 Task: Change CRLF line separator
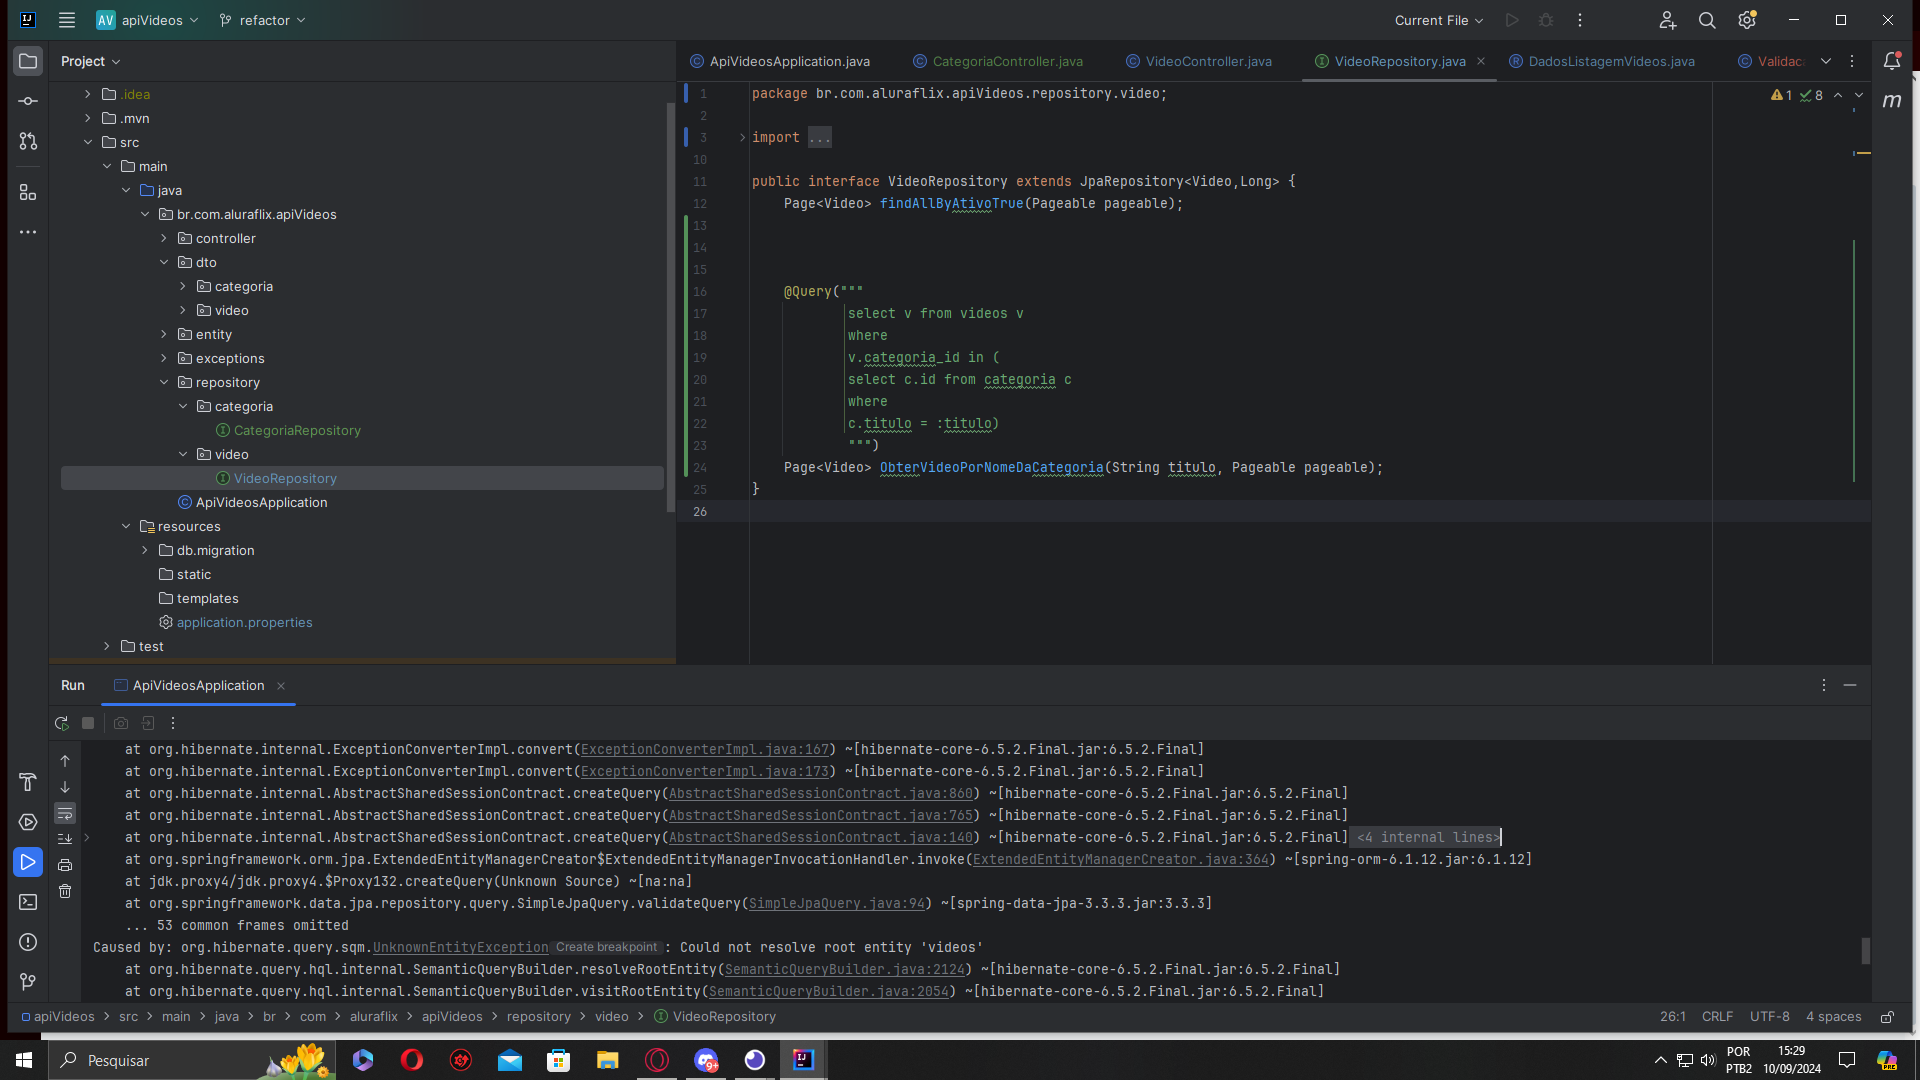click(x=1717, y=1017)
